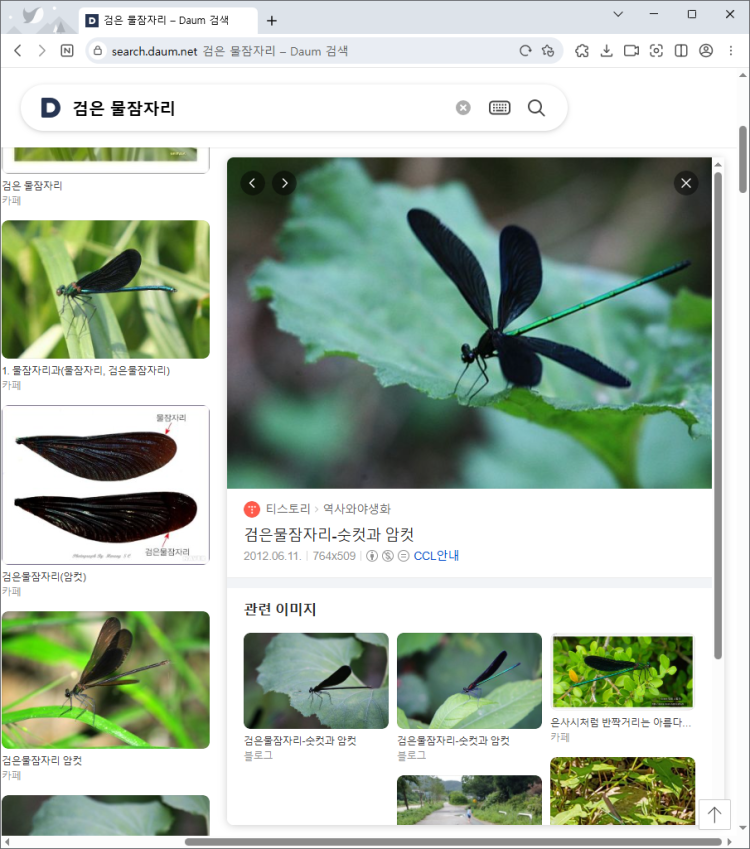Bookmark this page with star icon
This screenshot has width=750, height=849.
point(548,51)
